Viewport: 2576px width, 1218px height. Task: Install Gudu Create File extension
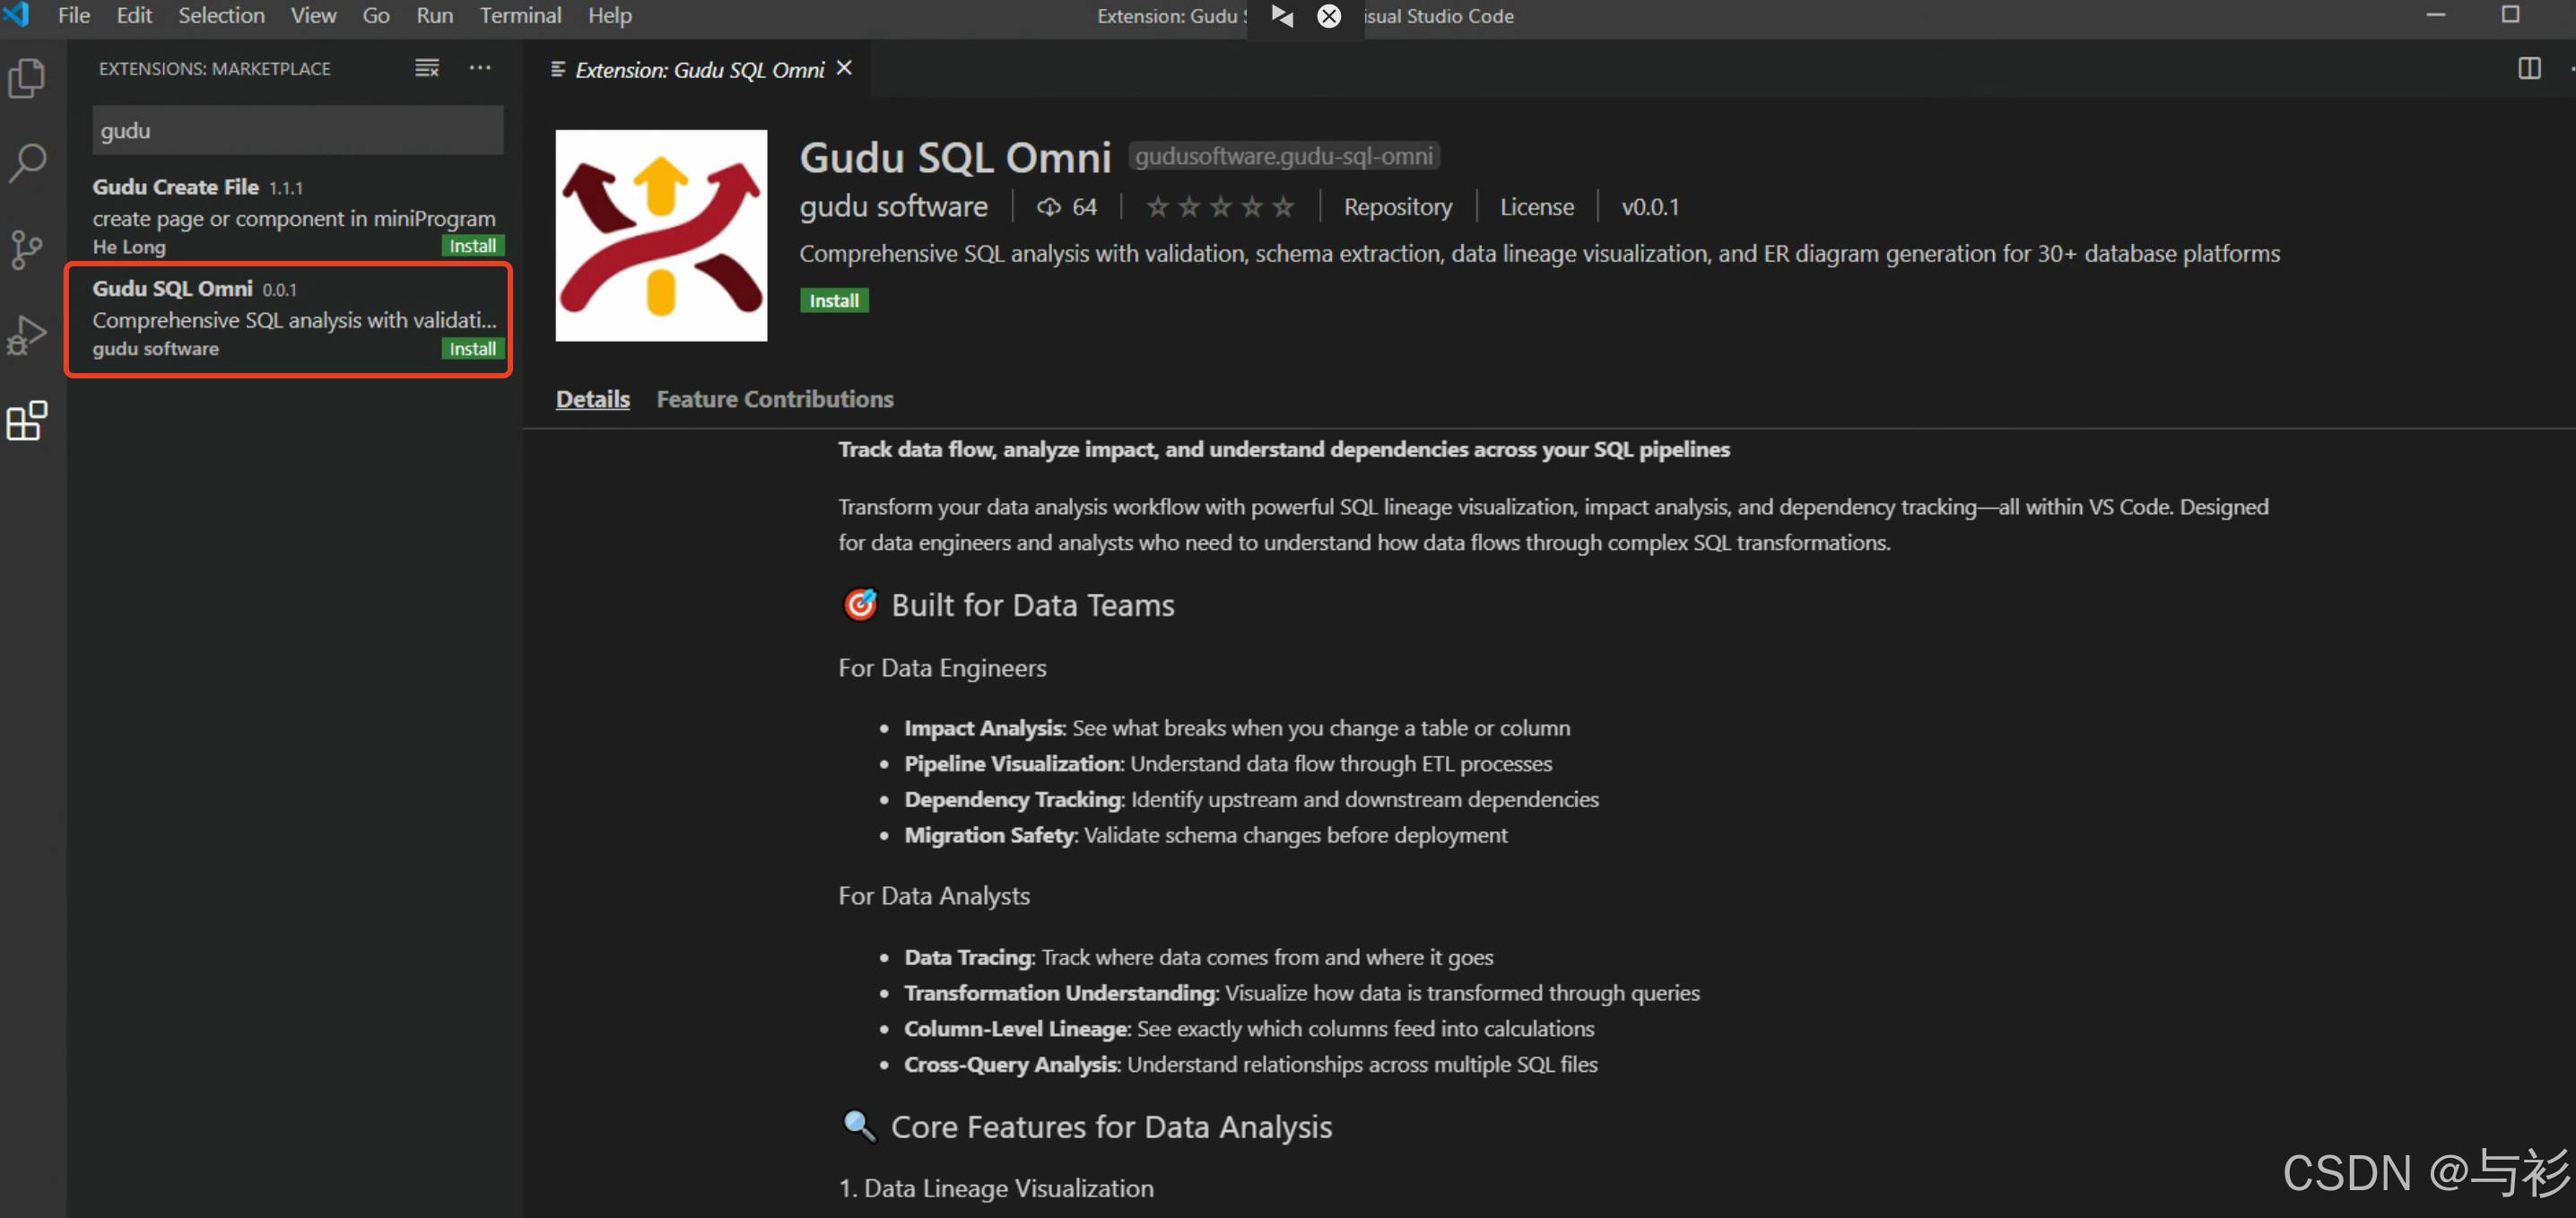[472, 246]
